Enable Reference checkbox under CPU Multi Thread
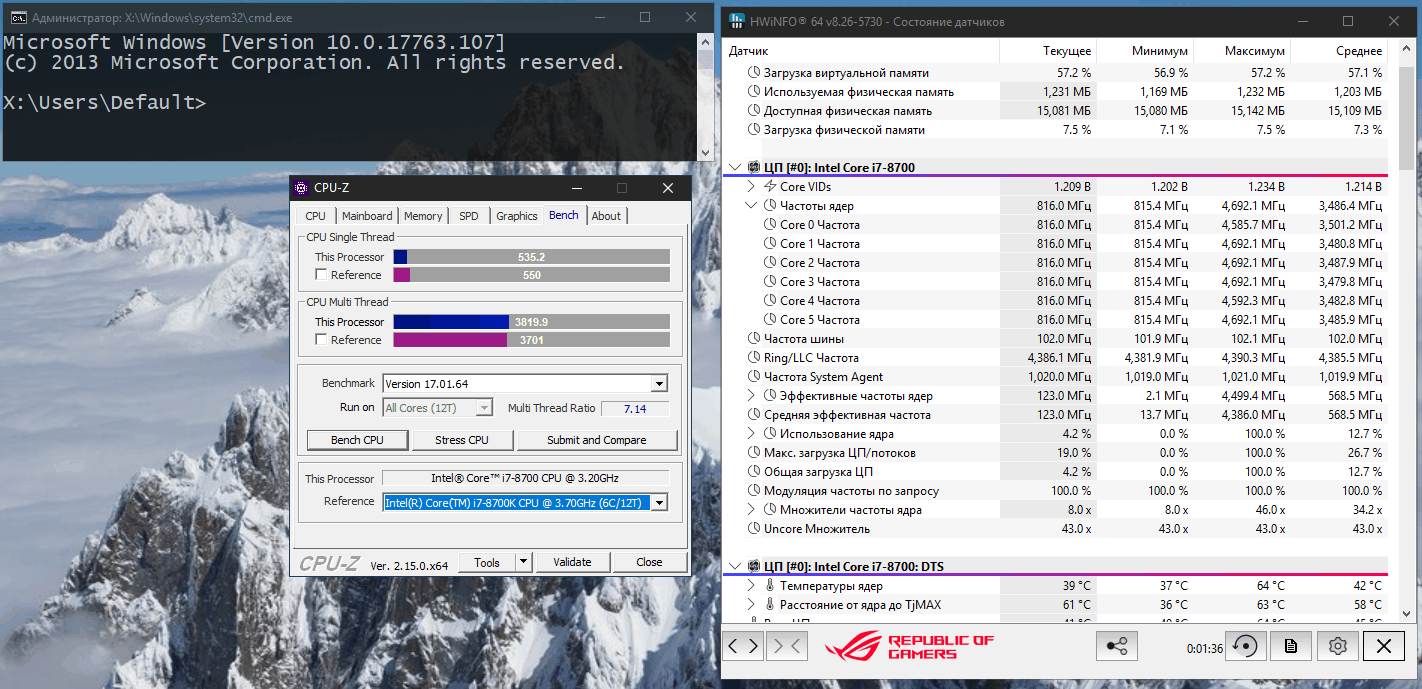The image size is (1422, 689). pos(321,339)
